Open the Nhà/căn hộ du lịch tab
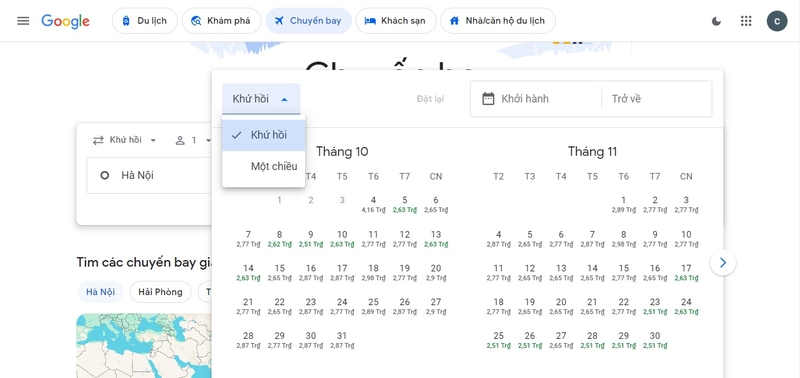 [498, 21]
